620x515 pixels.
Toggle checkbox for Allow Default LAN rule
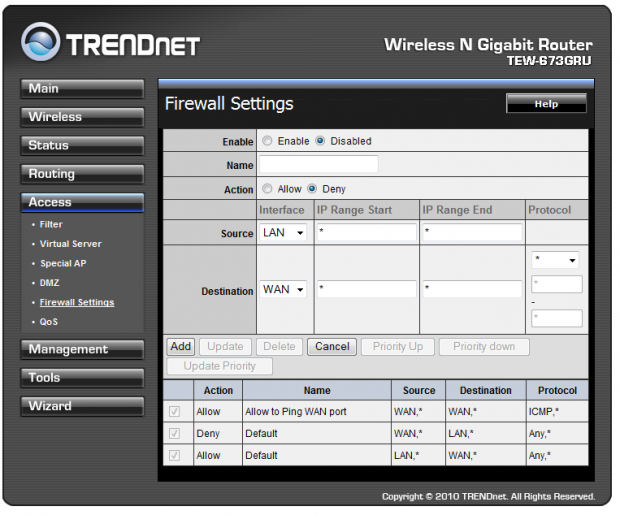pos(174,455)
